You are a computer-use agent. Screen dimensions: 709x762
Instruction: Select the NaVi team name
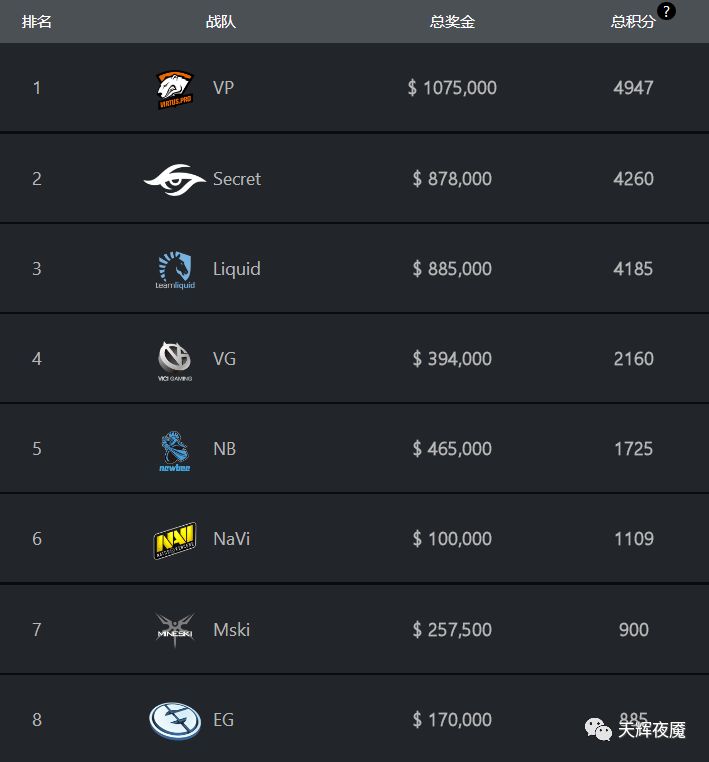click(x=232, y=538)
